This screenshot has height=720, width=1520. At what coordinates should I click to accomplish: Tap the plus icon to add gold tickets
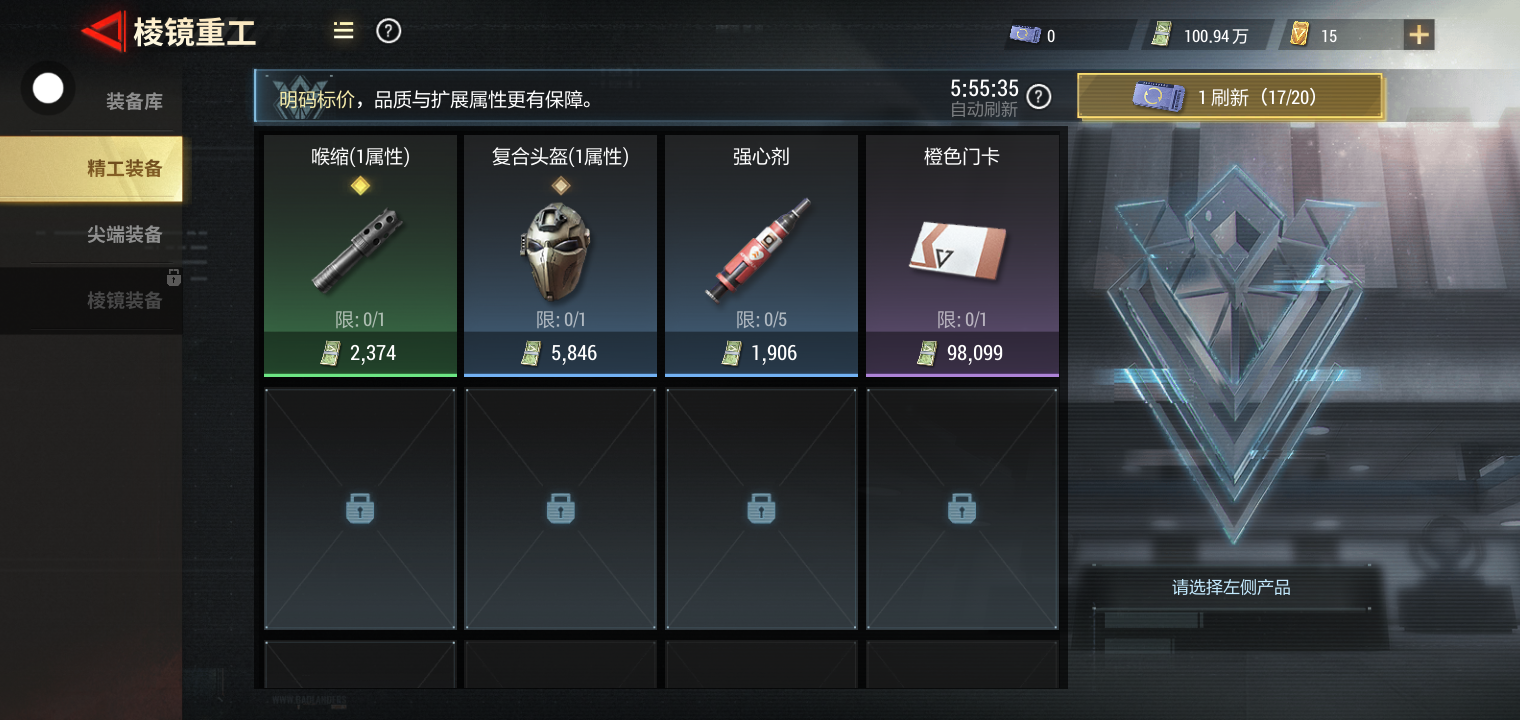pos(1418,35)
